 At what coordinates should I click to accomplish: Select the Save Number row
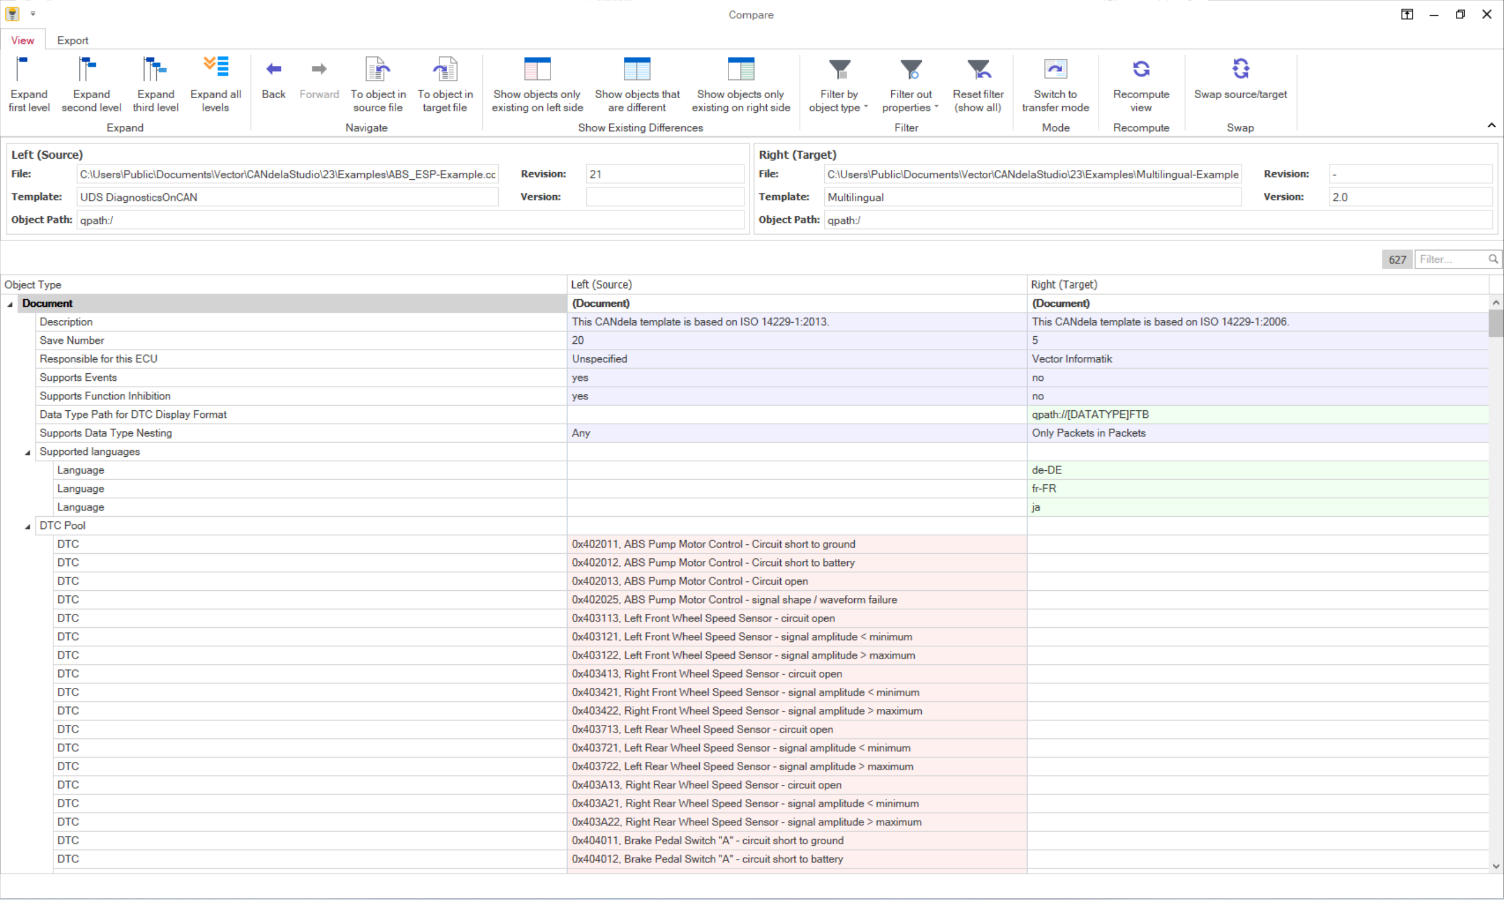(744, 341)
